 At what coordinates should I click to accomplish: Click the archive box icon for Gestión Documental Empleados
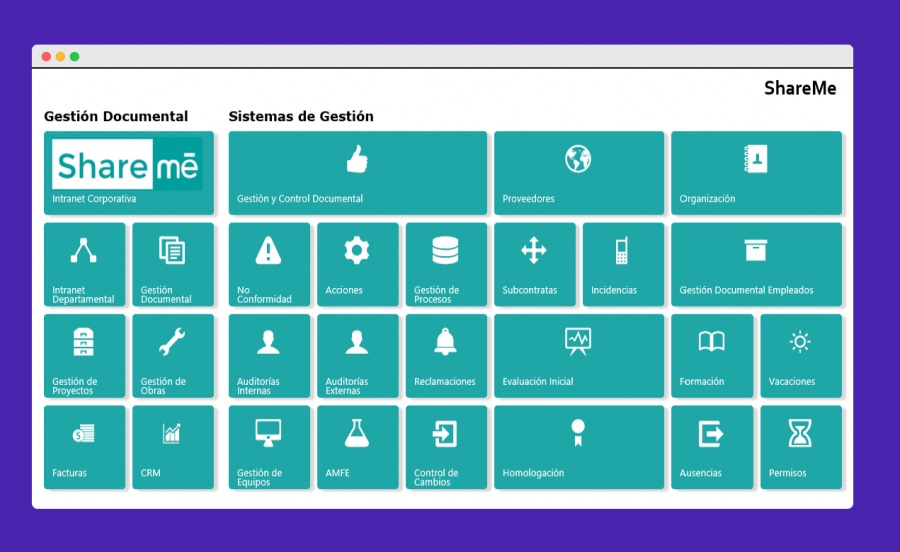coord(756,250)
